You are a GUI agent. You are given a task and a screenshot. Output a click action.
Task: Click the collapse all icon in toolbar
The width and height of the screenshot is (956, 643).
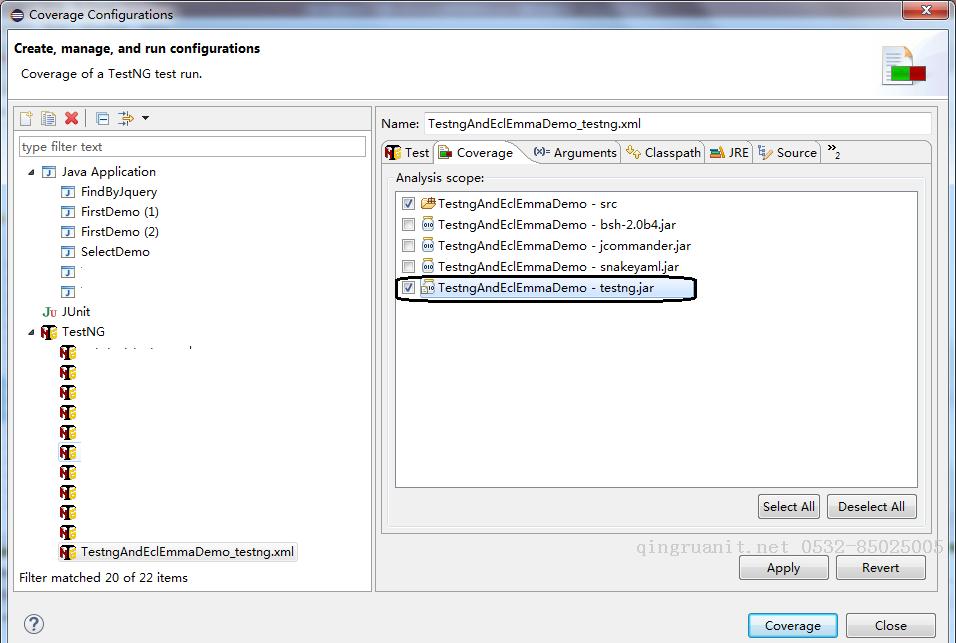[x=102, y=118]
